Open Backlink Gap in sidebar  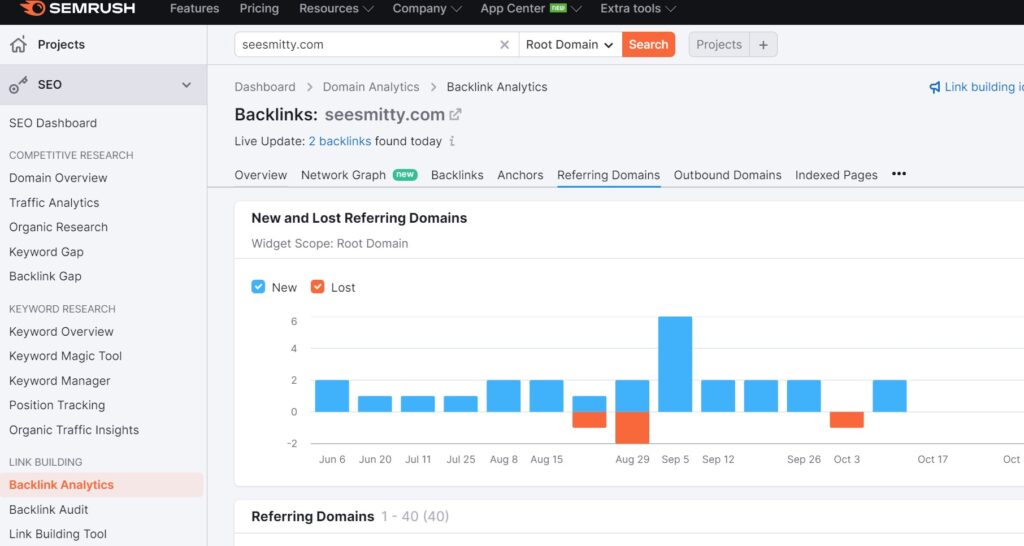click(x=45, y=276)
